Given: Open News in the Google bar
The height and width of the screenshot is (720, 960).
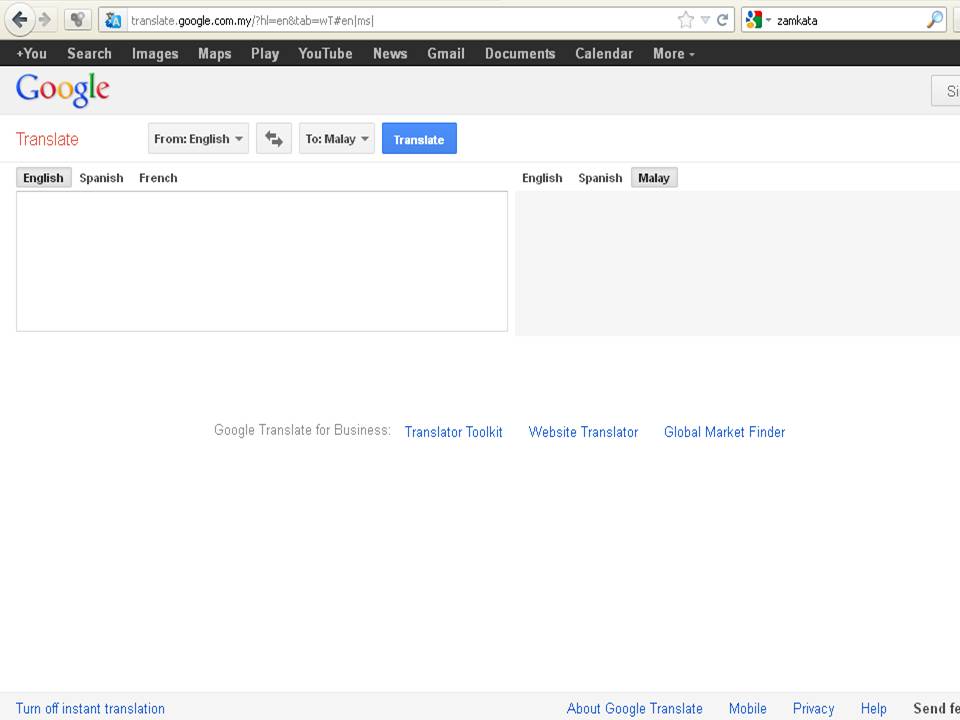Looking at the screenshot, I should 390,54.
